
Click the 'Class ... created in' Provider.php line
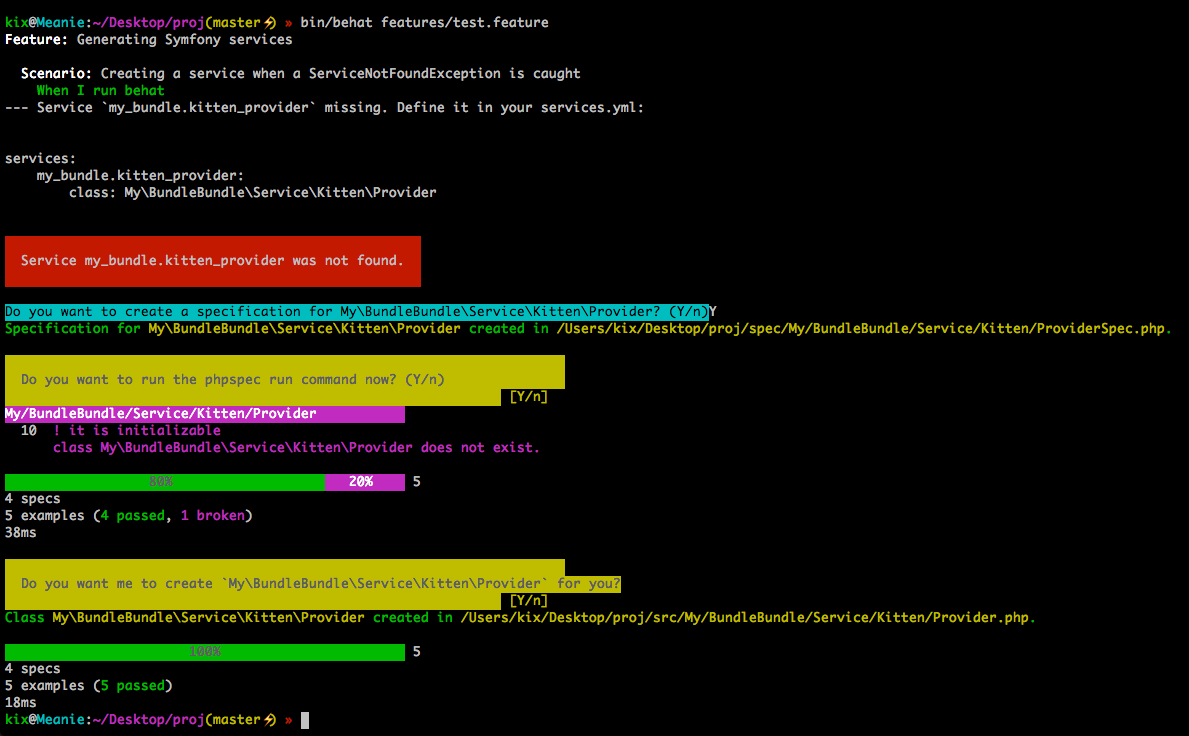click(x=520, y=618)
